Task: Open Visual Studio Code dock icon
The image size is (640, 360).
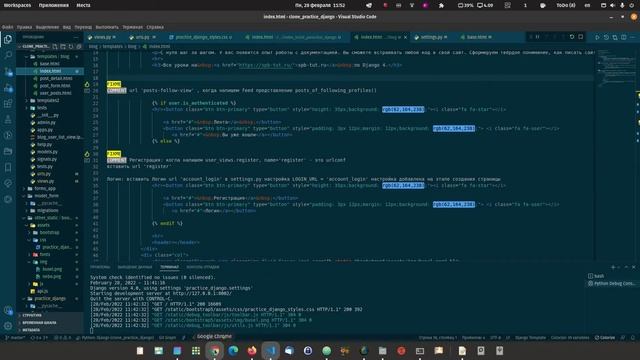Action: click(x=270, y=351)
